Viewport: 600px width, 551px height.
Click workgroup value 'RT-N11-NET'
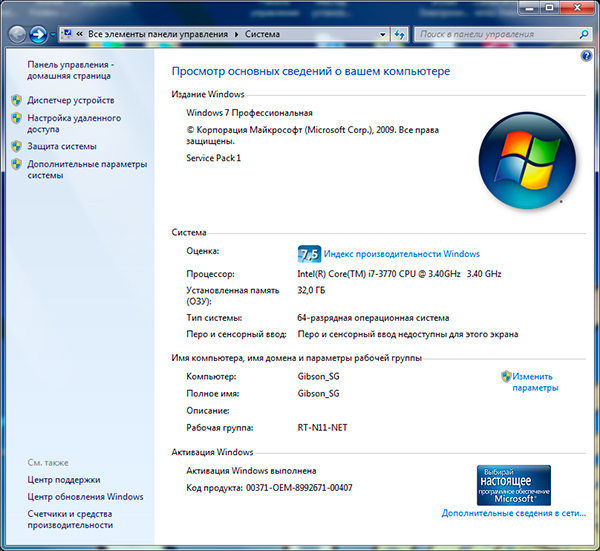[x=322, y=427]
